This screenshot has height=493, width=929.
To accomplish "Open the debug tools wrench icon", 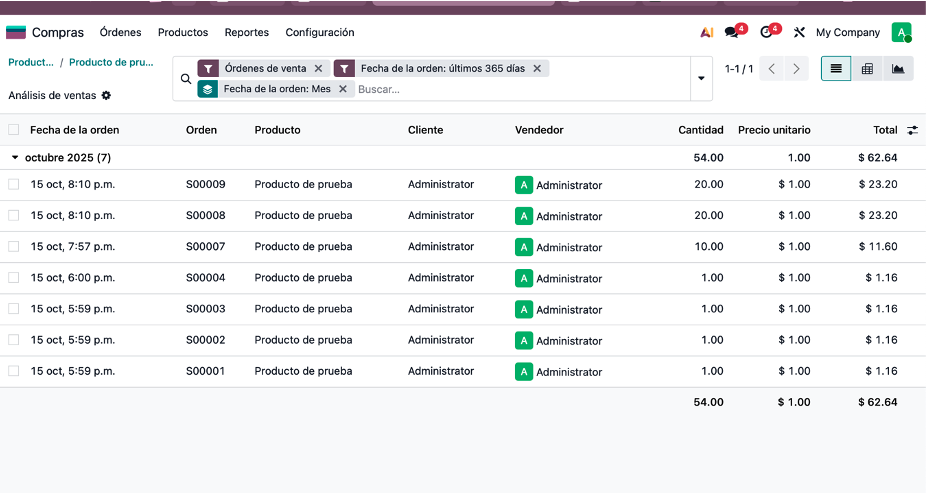I will [799, 32].
